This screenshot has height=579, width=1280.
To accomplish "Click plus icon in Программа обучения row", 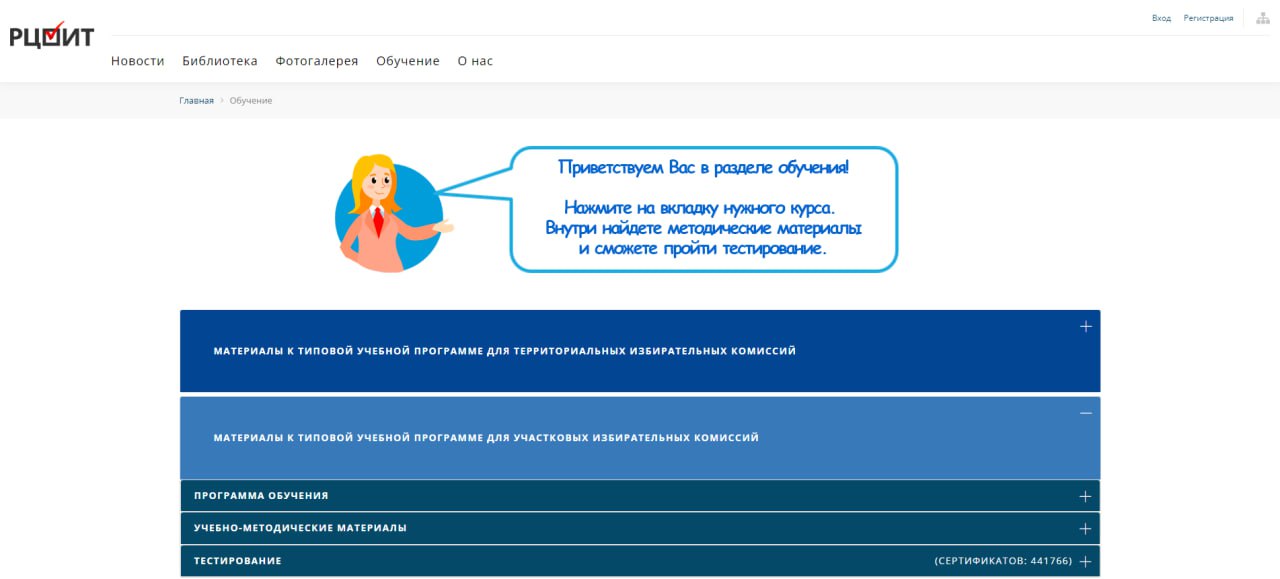I will [1085, 496].
